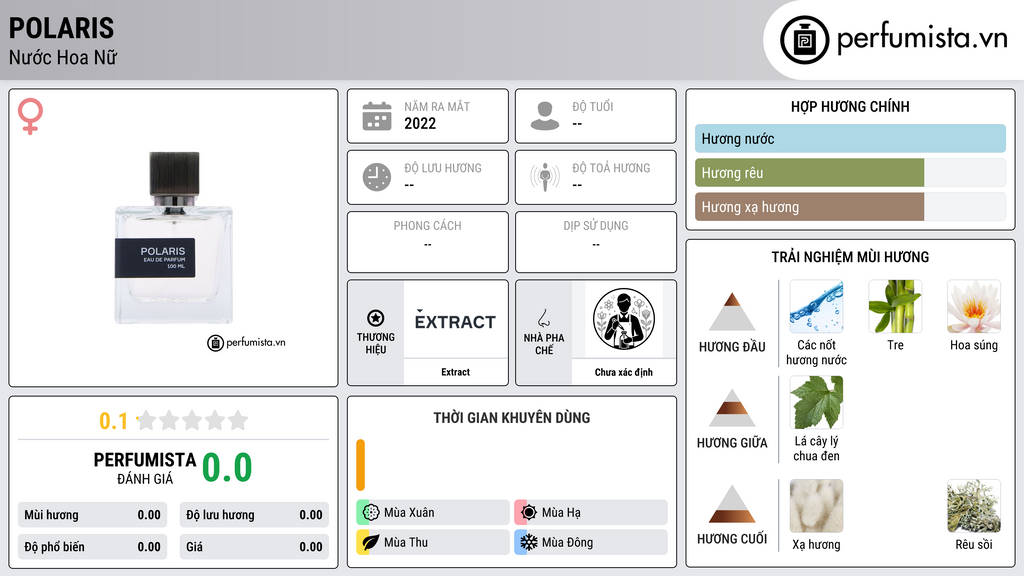The width and height of the screenshot is (1024, 576).
Task: Click the pink female gender symbol icon
Action: coord(30,116)
